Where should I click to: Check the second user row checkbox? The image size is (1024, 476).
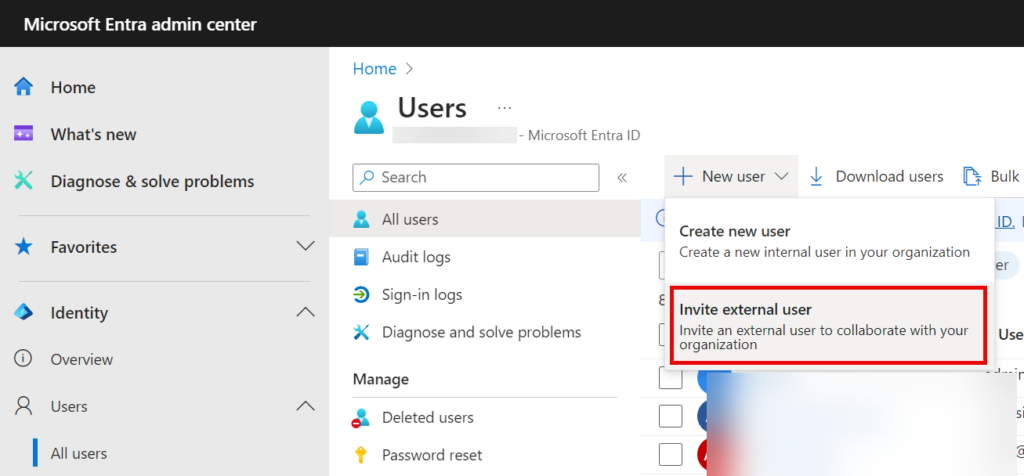[x=671, y=417]
